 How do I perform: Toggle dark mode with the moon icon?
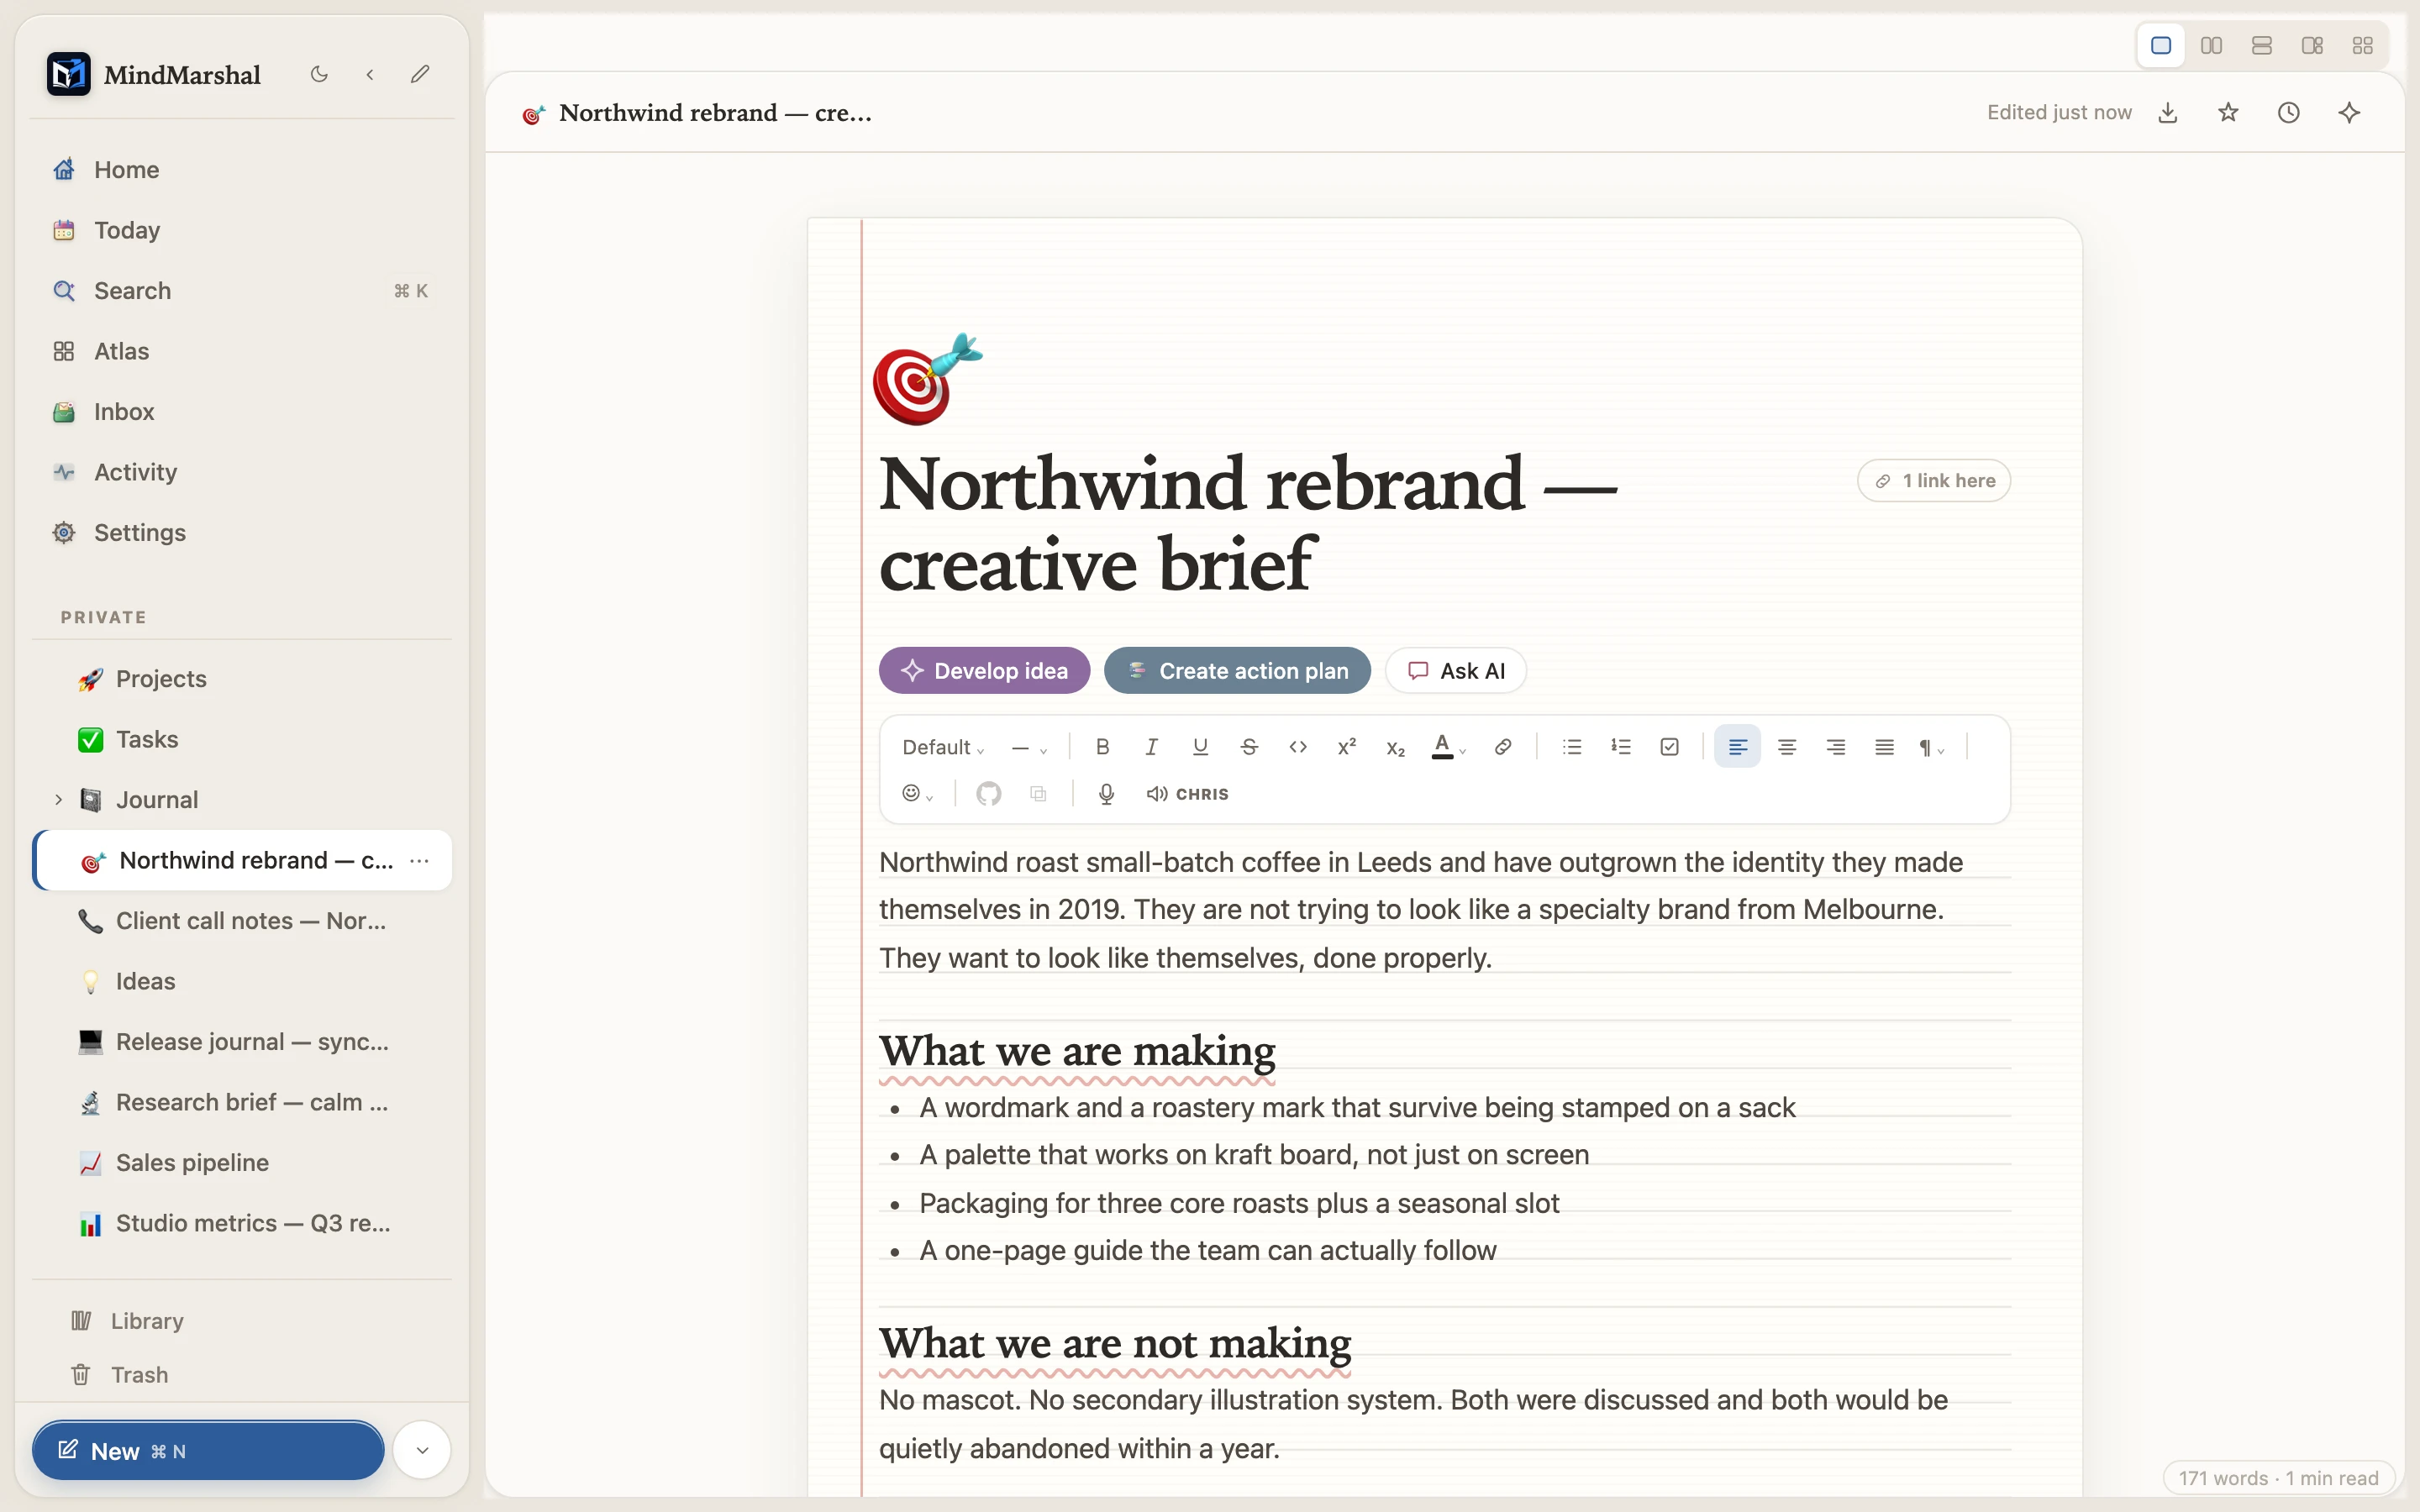[x=319, y=74]
